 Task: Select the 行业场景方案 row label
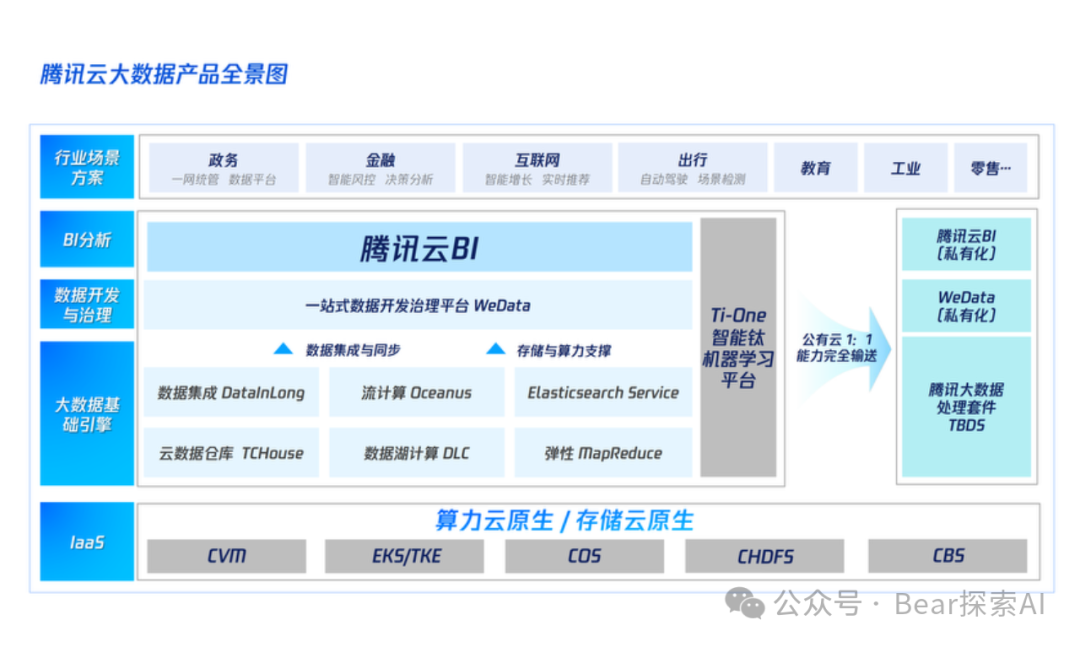tap(87, 167)
